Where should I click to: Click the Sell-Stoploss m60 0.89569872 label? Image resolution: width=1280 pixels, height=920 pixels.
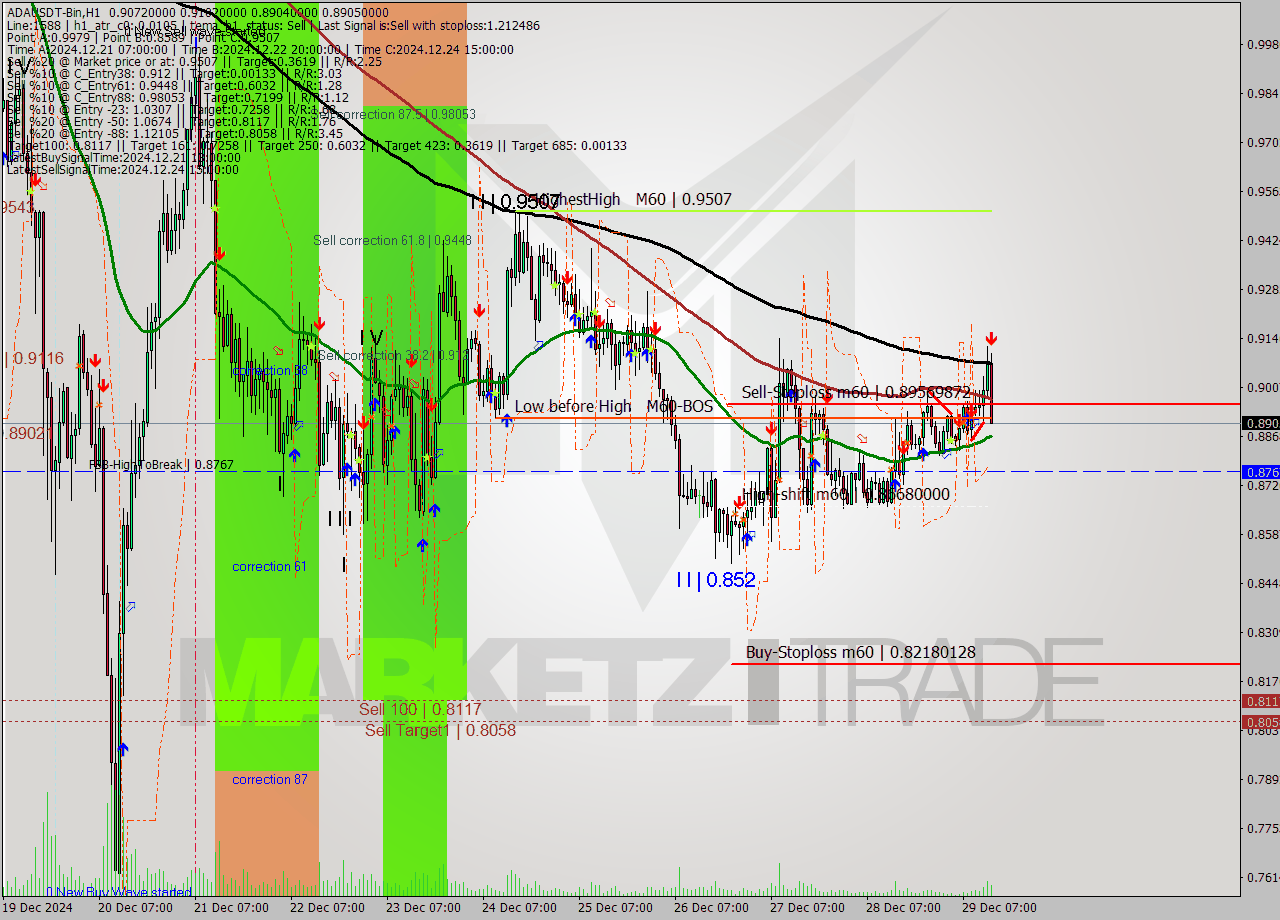click(x=856, y=392)
